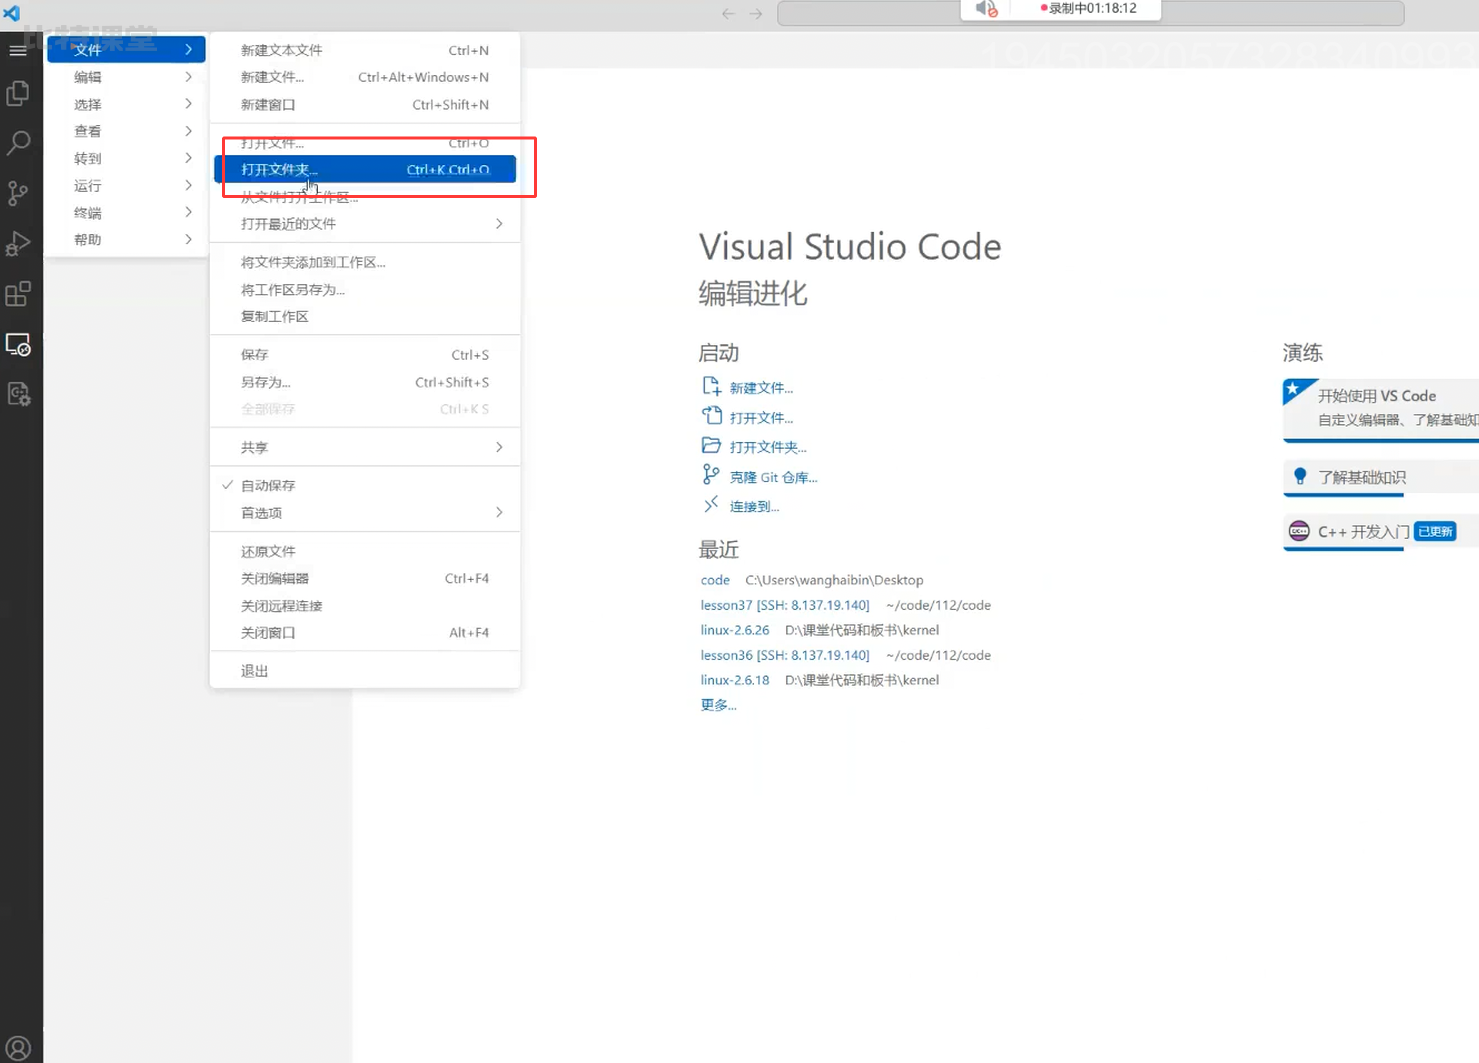Image resolution: width=1479 pixels, height=1063 pixels.
Task: Click the new file icon under 启动
Action: (711, 386)
